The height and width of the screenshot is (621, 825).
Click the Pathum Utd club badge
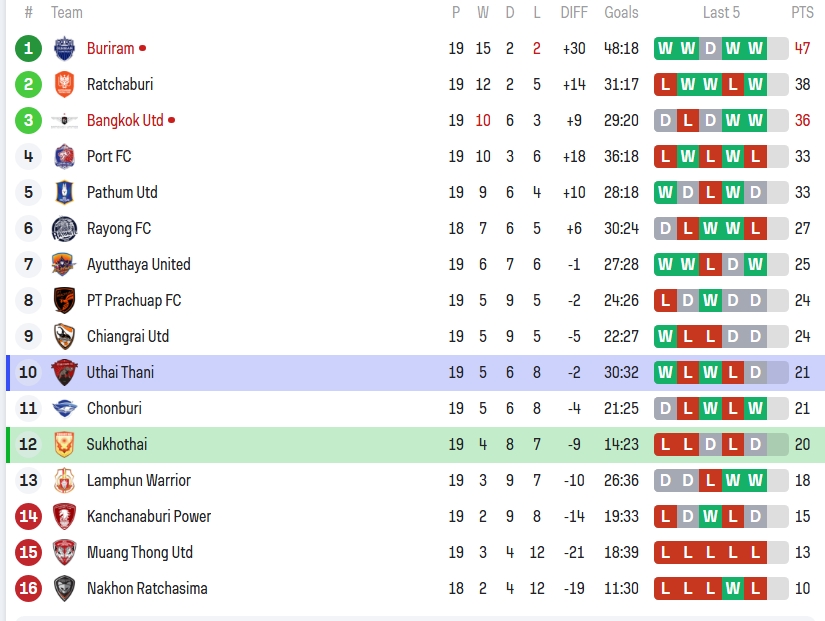(x=64, y=192)
